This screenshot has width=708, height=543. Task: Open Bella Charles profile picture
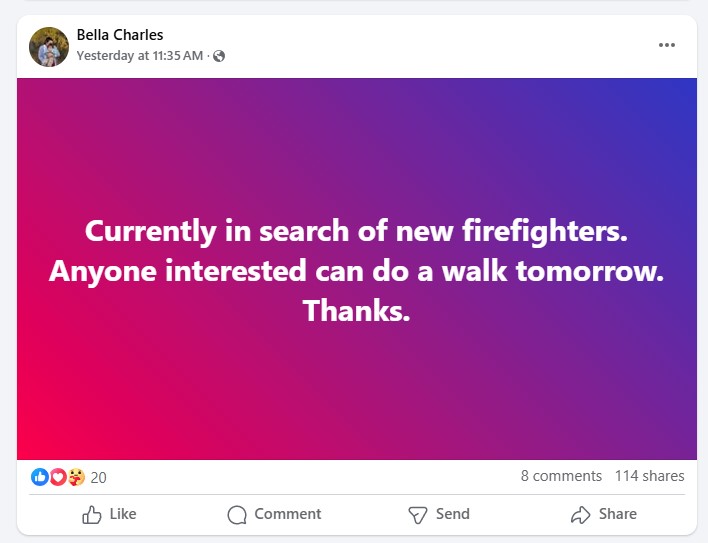coord(49,46)
